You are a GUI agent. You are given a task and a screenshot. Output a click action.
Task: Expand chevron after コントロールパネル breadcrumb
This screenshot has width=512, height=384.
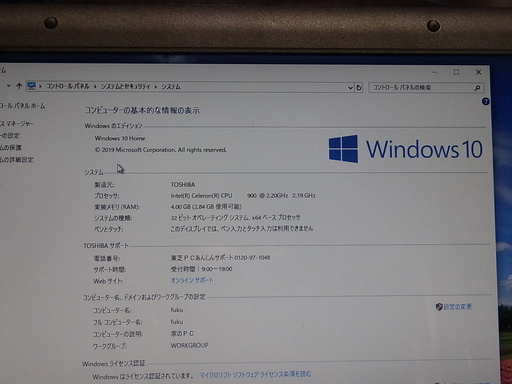(95, 87)
